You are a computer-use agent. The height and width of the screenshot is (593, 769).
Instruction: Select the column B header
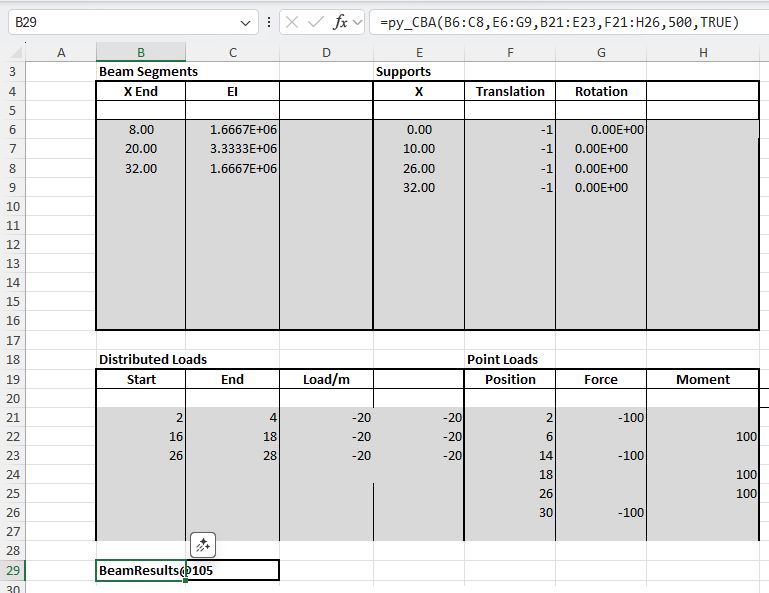tap(140, 52)
